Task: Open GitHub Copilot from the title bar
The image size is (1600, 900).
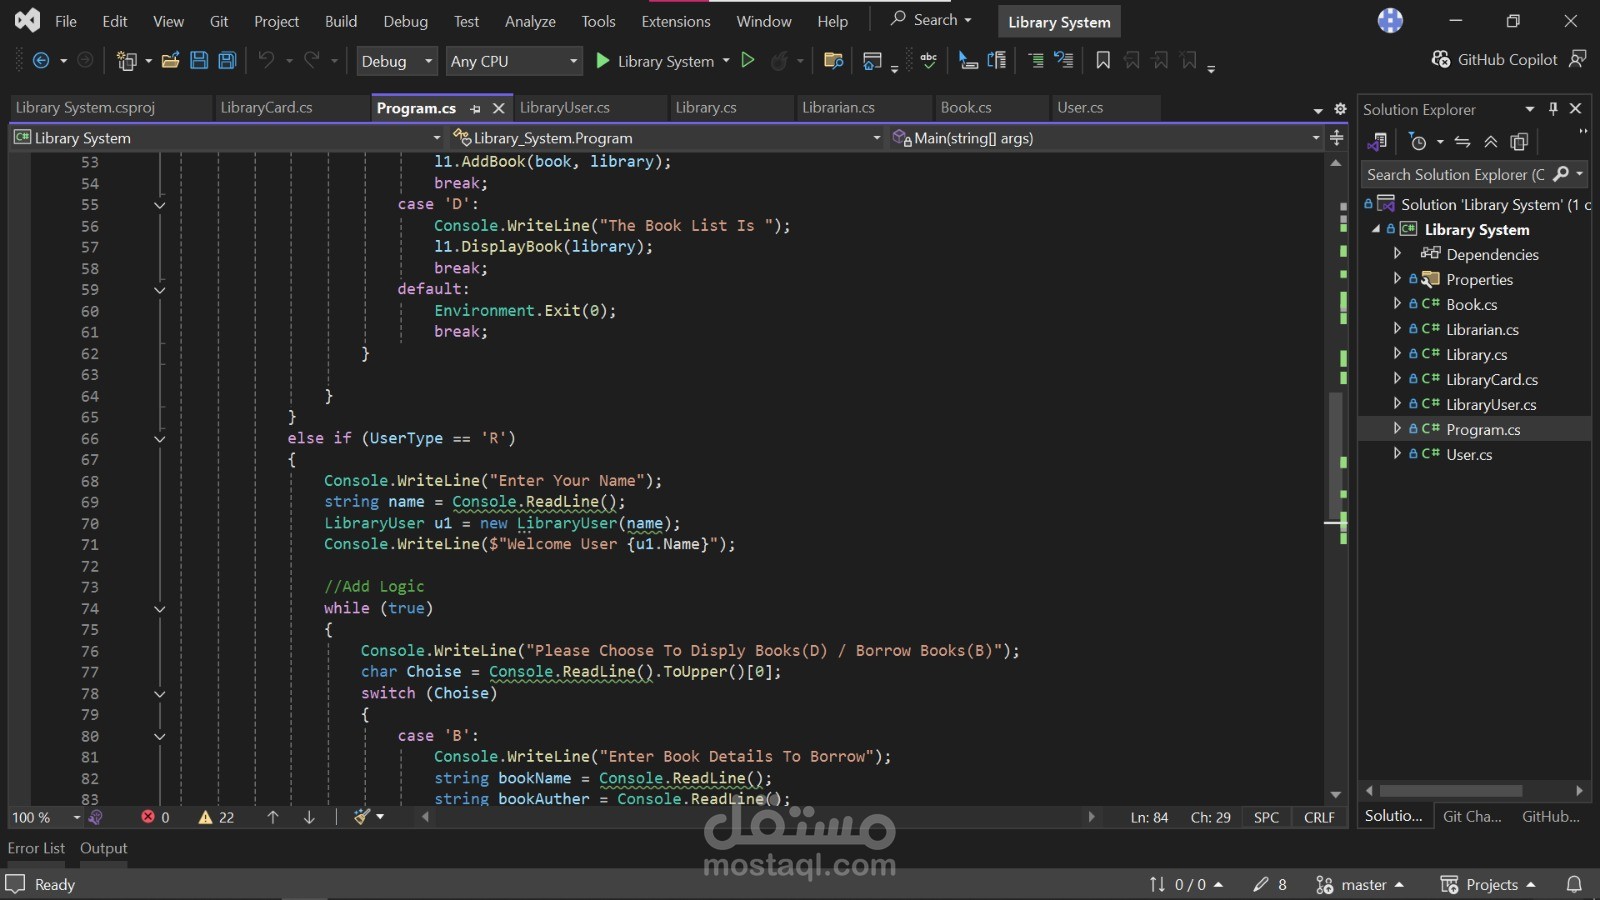Action: tap(1495, 60)
